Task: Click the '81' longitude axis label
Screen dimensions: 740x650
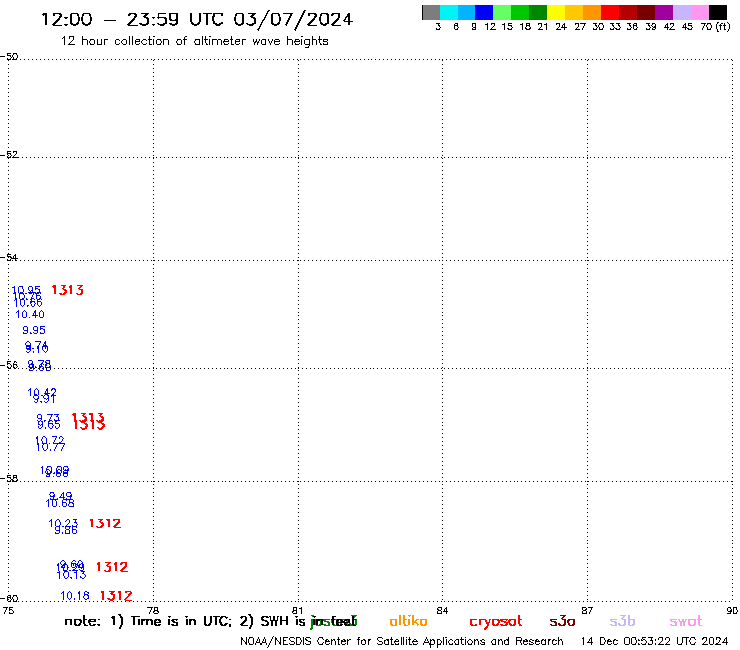Action: pos(297,610)
